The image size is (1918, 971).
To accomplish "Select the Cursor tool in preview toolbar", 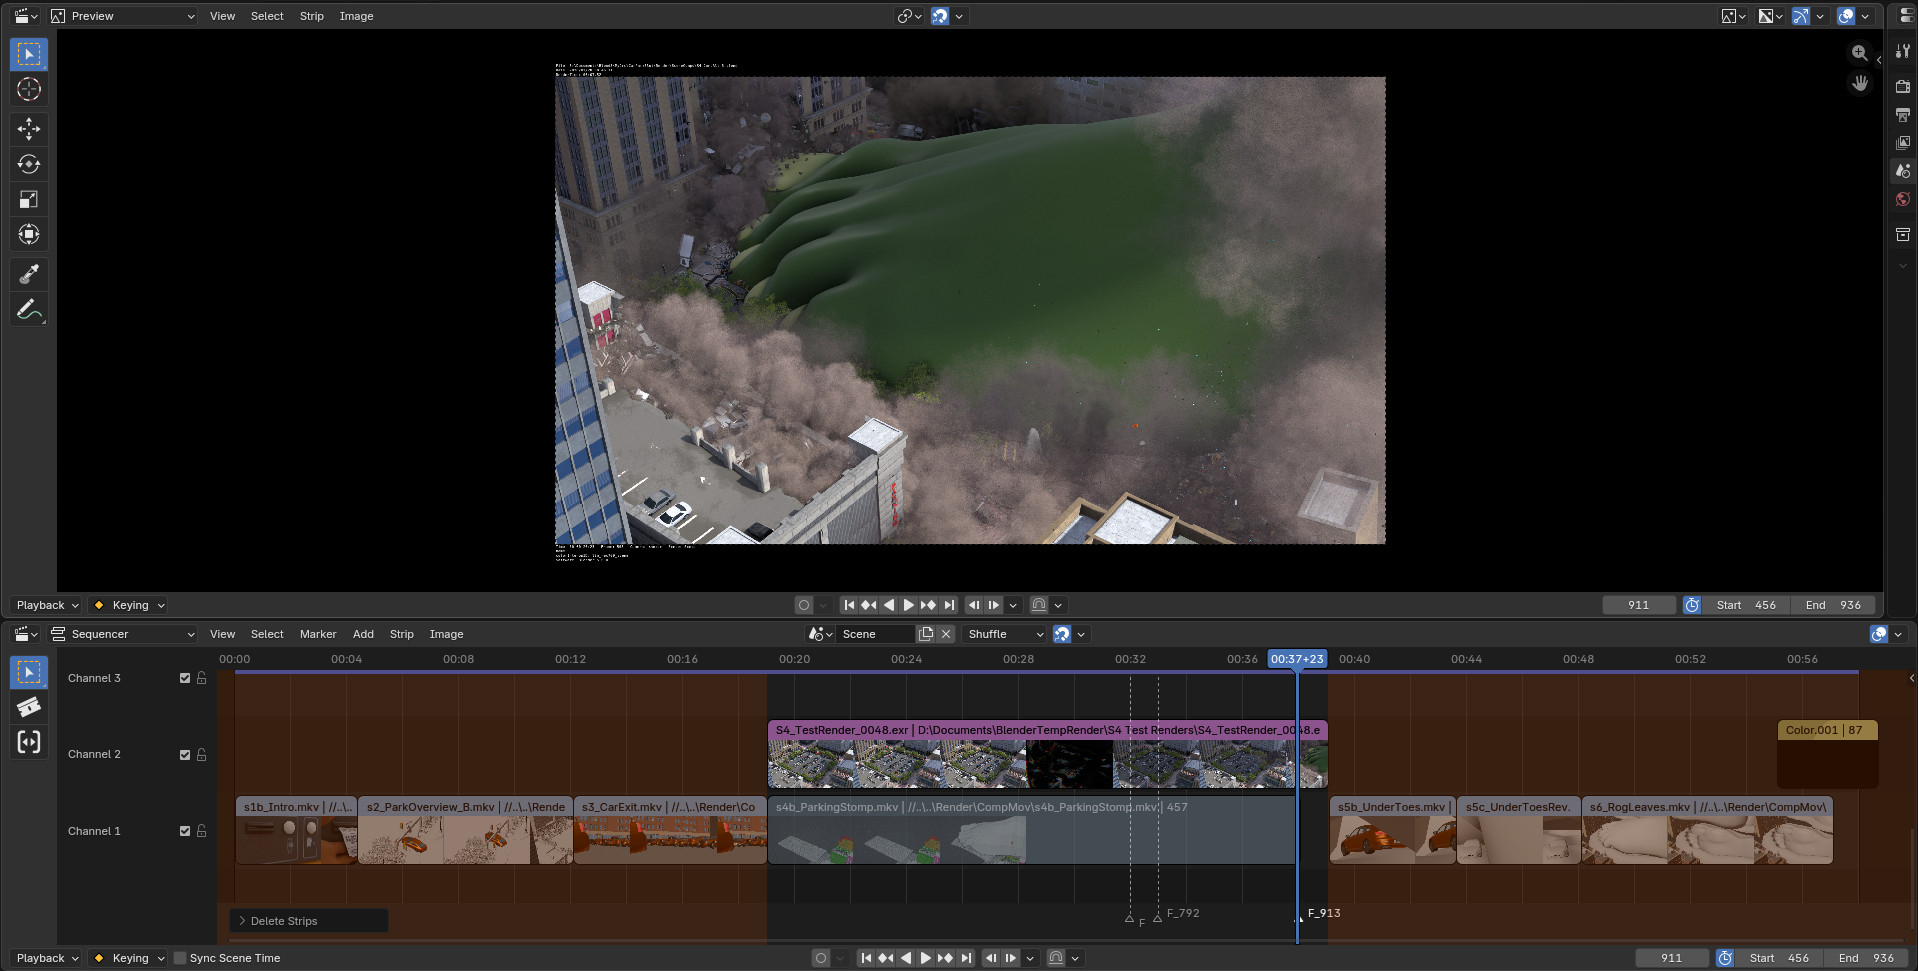I will (29, 89).
